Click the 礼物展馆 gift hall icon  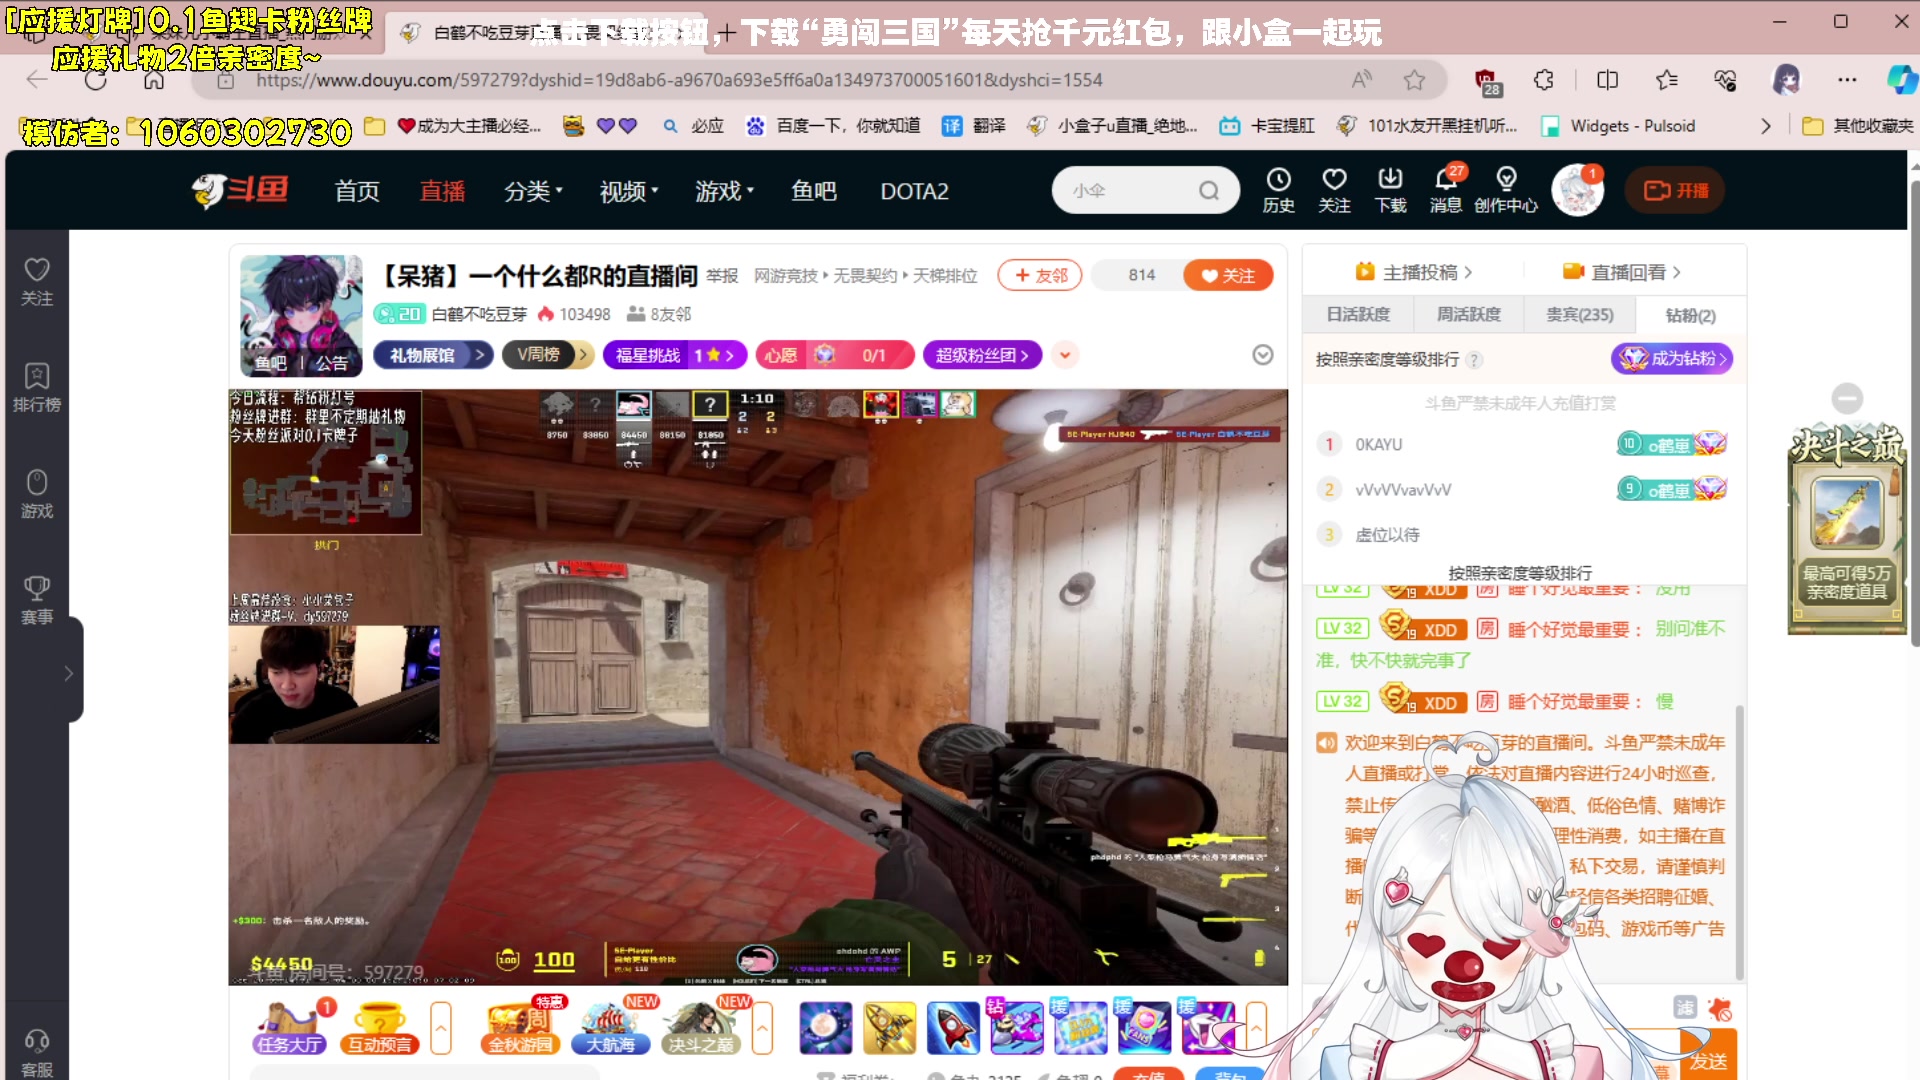[x=432, y=355]
